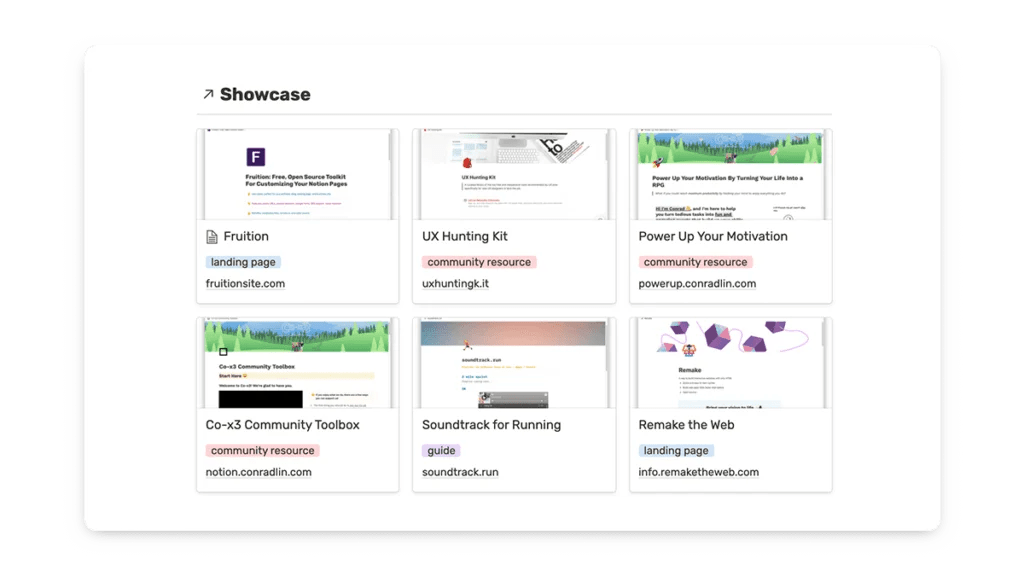Open Power Up Your Motivation thumbnail

pos(731,174)
